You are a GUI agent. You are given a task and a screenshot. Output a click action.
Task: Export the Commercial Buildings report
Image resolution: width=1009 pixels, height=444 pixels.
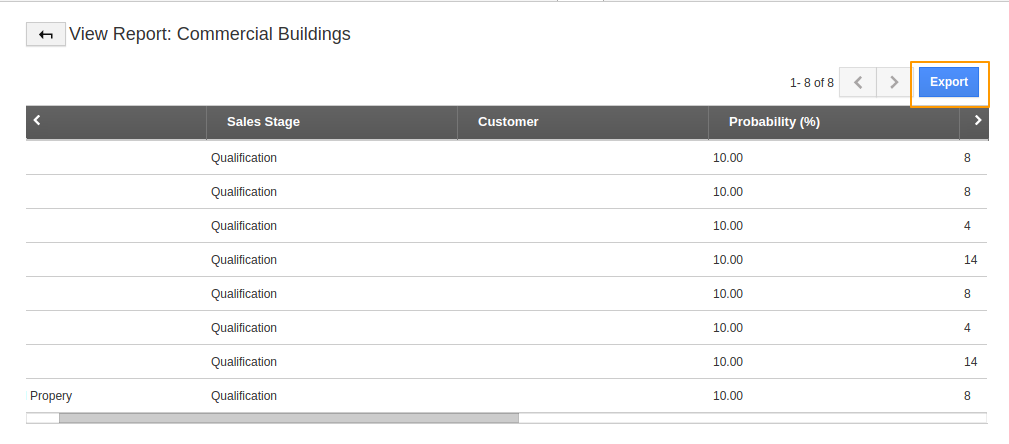pyautogui.click(x=948, y=82)
